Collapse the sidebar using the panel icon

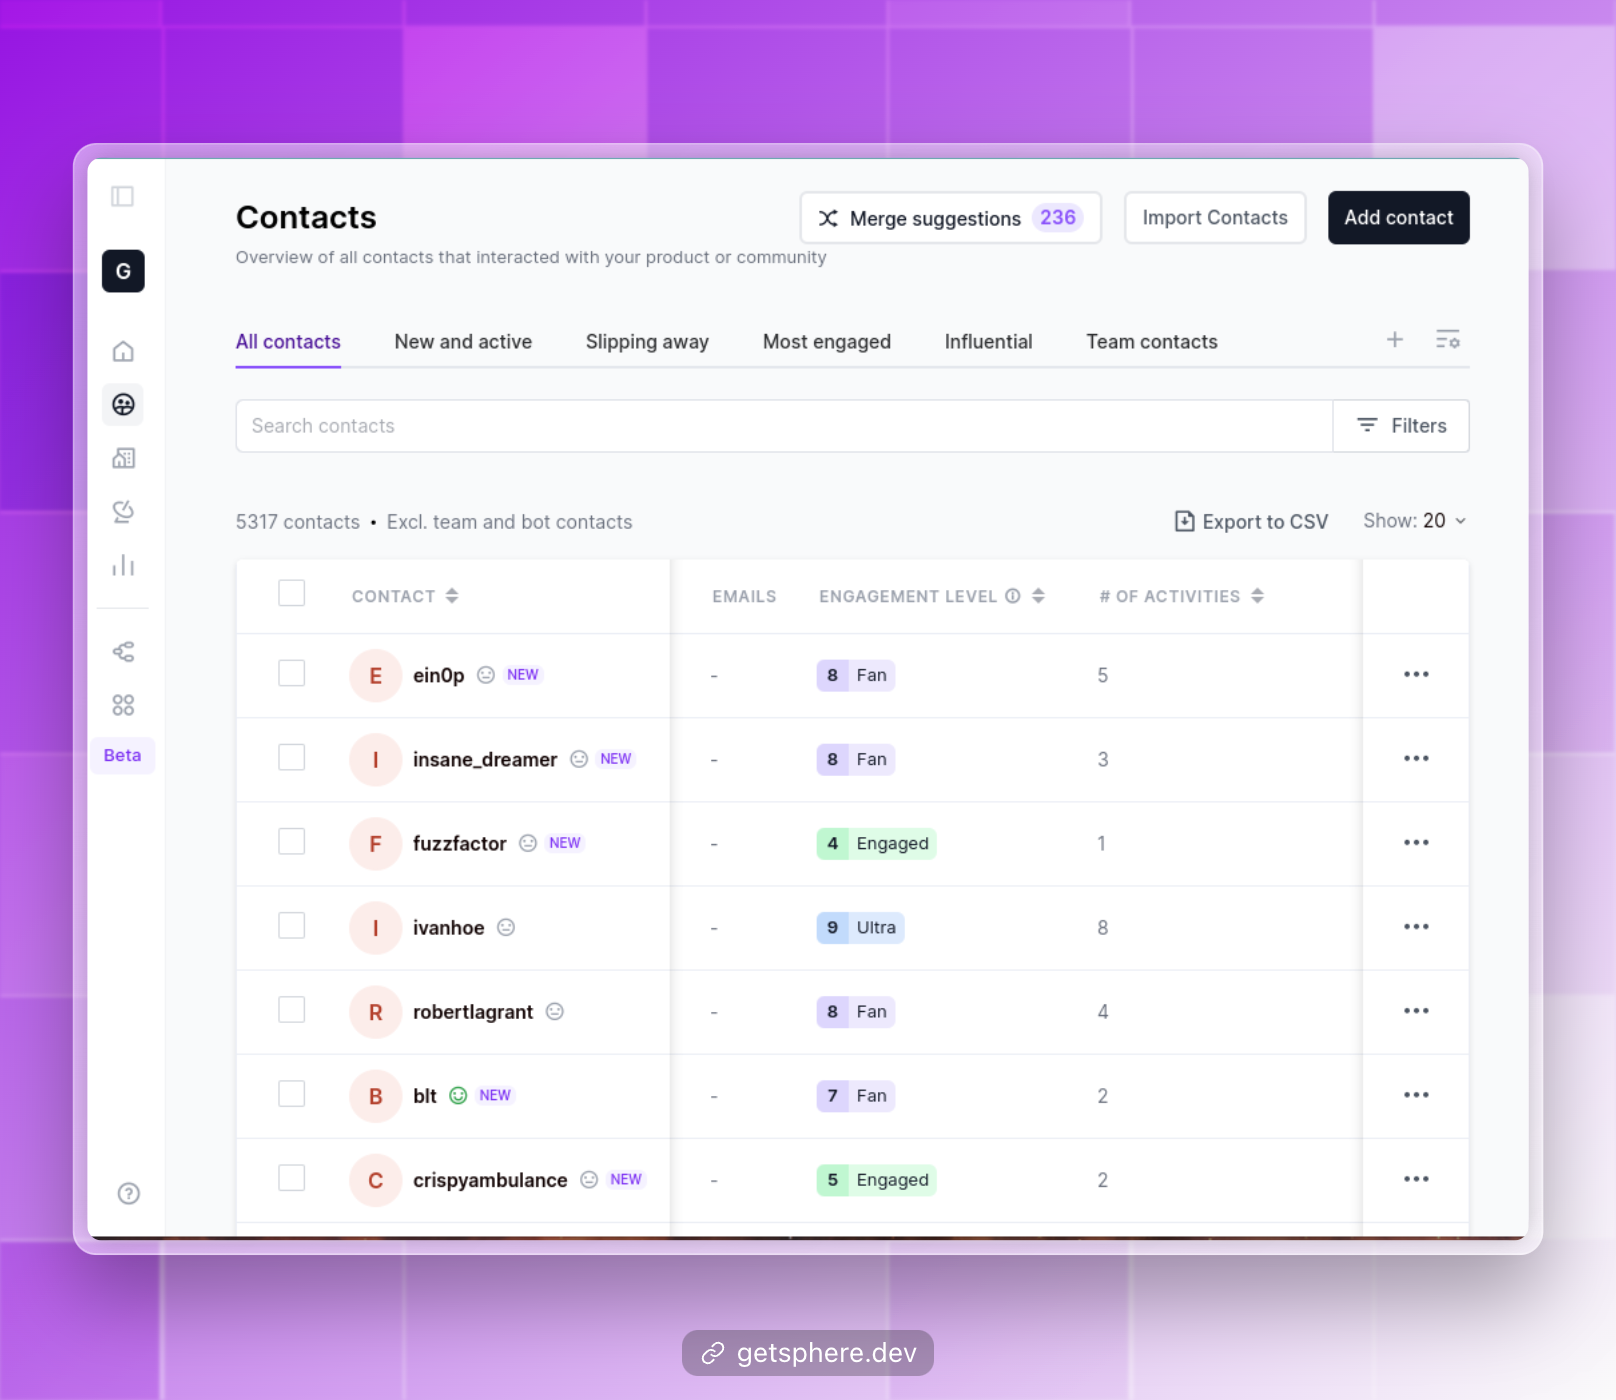122,197
